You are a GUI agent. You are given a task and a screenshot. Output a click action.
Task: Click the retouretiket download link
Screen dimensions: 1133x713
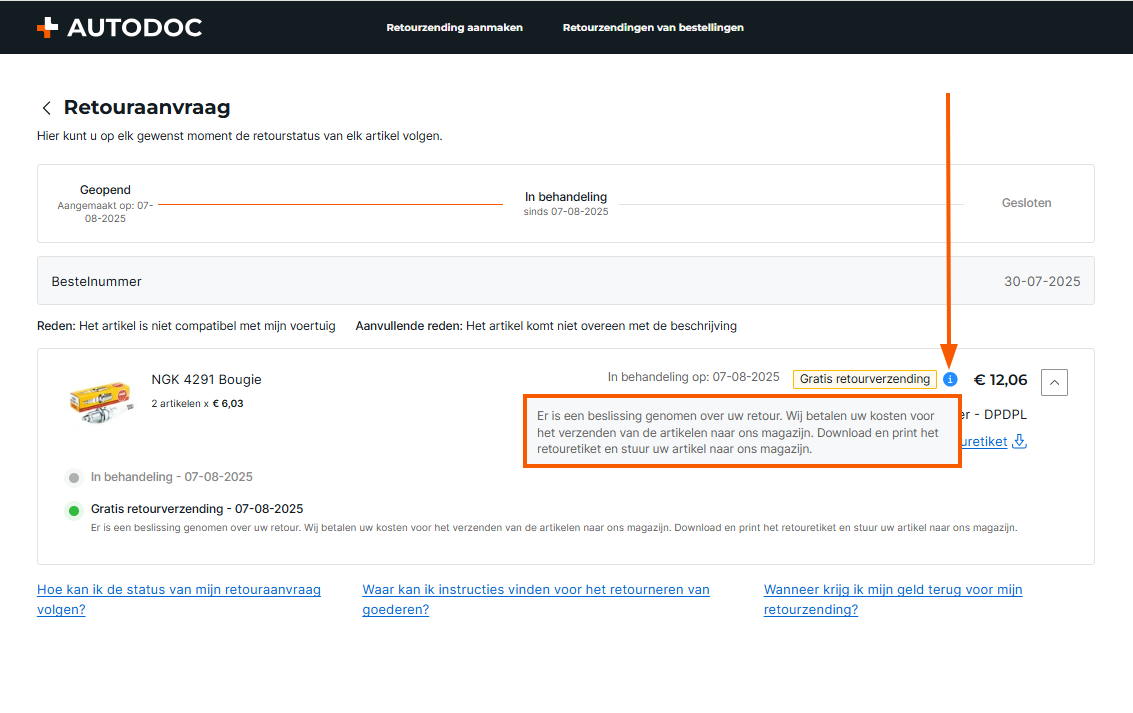coord(985,441)
